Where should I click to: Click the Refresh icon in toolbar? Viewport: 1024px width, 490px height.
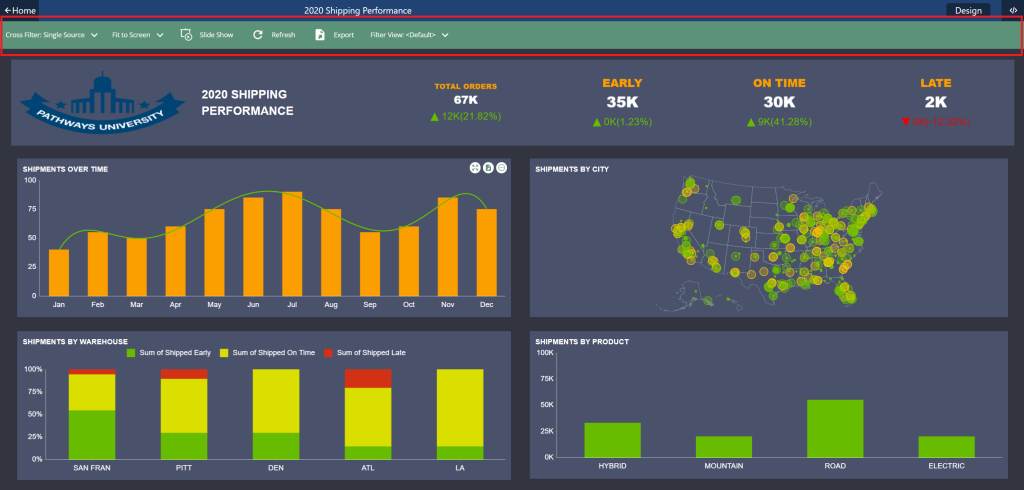(258, 35)
